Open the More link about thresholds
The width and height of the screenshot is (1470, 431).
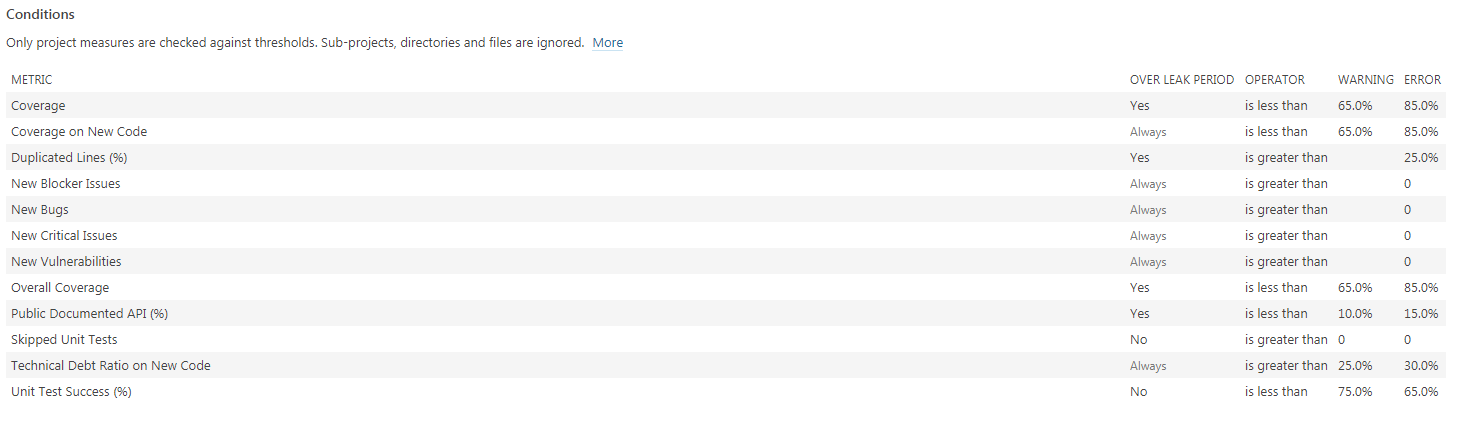(x=607, y=43)
